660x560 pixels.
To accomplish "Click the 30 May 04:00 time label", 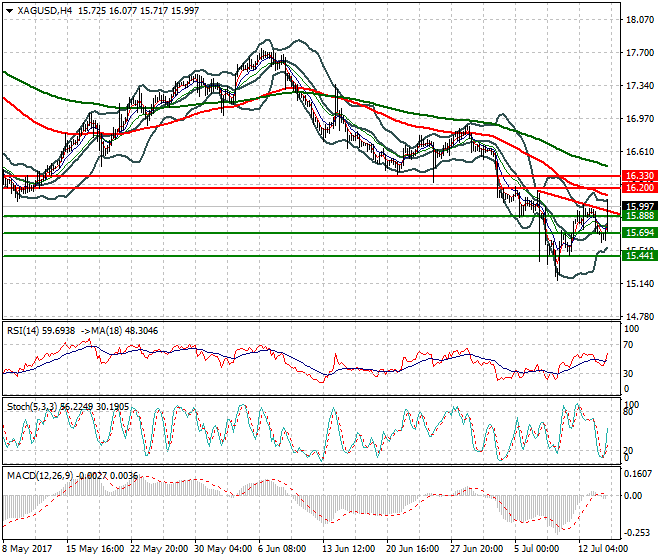I will pos(223,549).
